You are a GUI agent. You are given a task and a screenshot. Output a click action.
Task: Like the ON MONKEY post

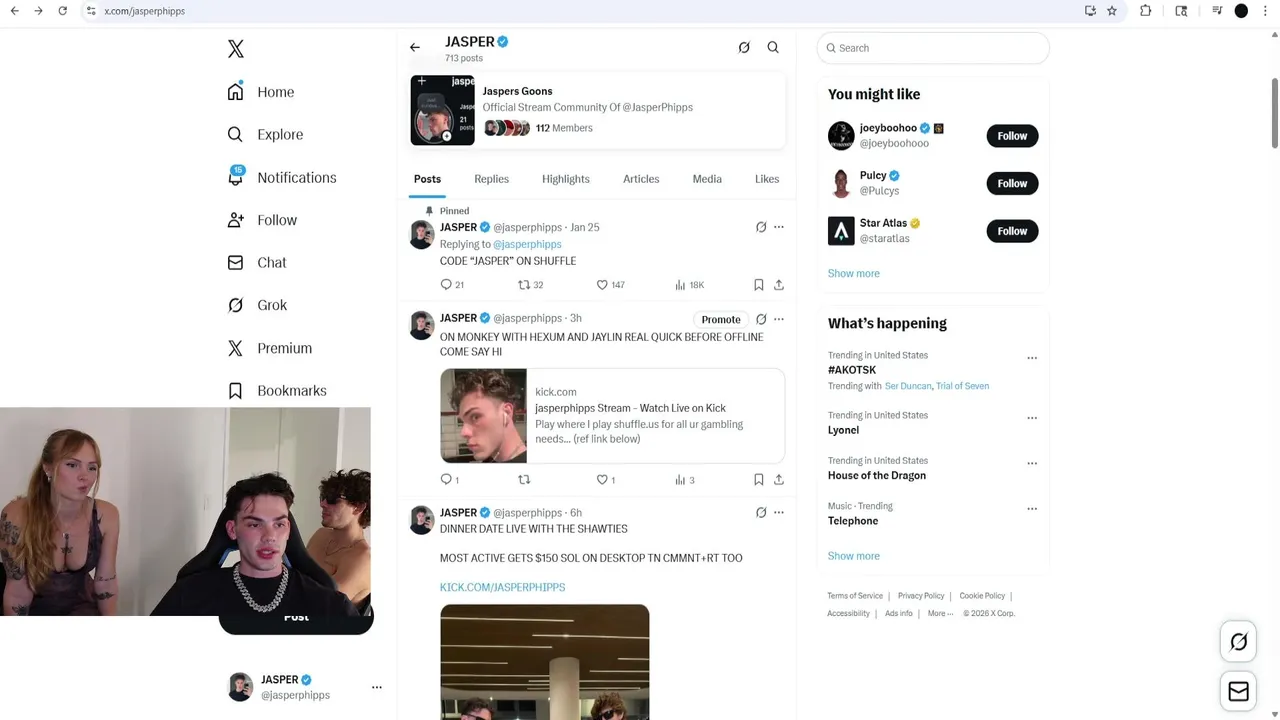(606, 480)
